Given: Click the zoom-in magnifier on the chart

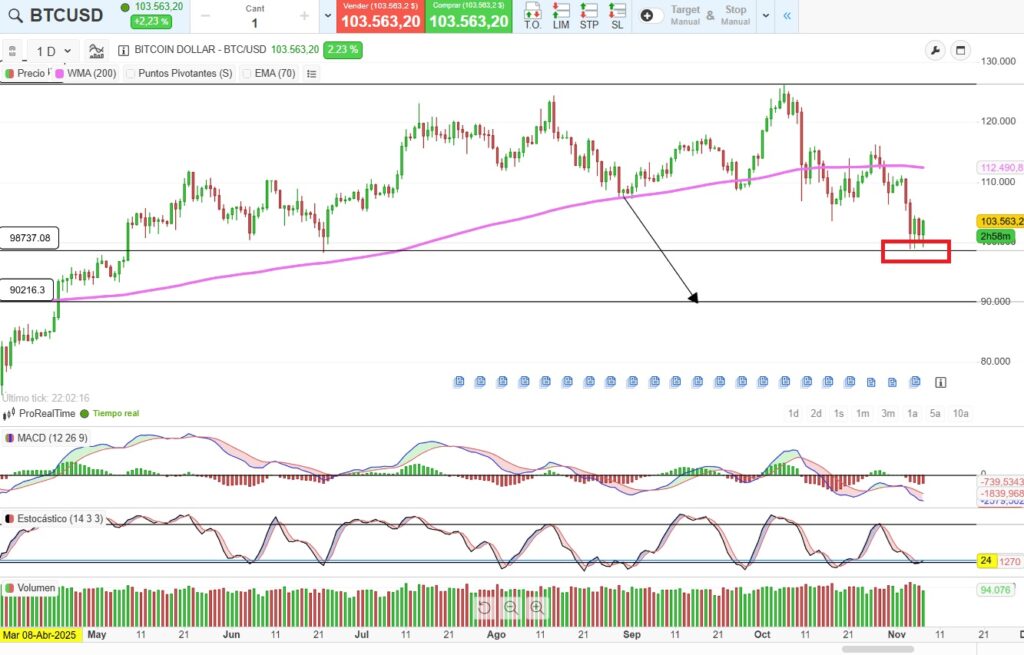Looking at the screenshot, I should [537, 607].
